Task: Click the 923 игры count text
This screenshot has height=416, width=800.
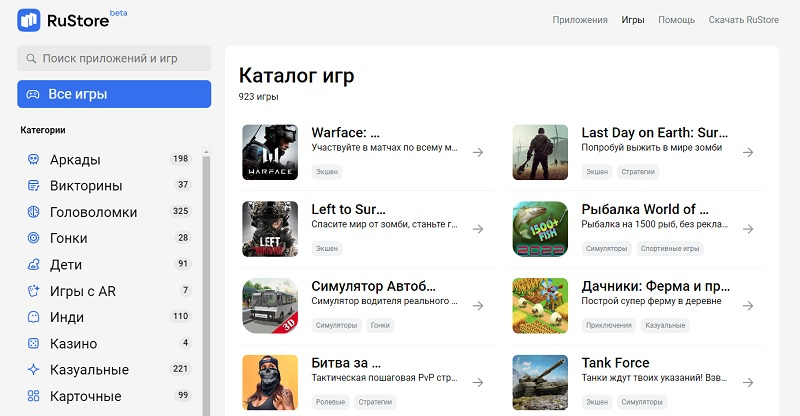Action: pos(259,96)
